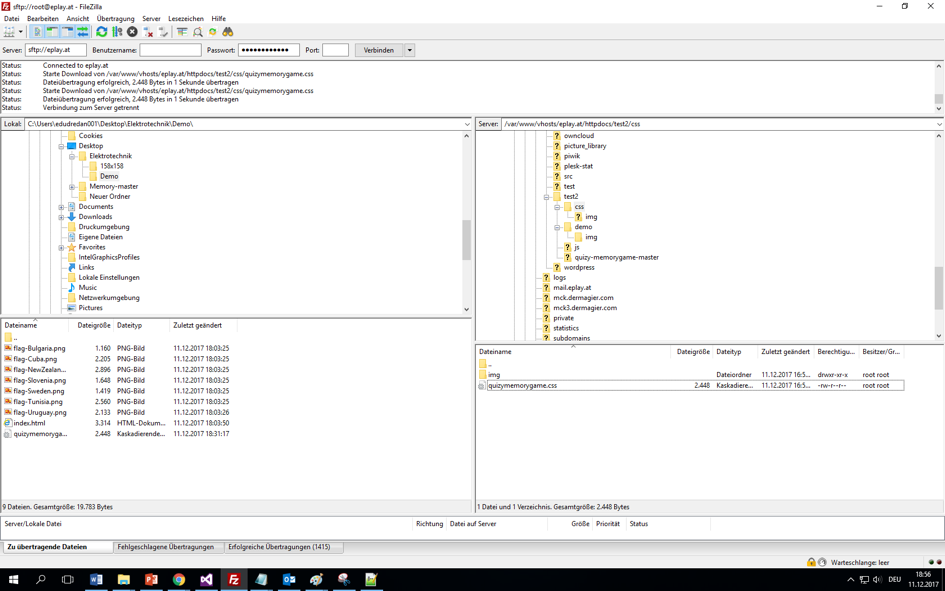
Task: Sort local files by Dateigröße column
Action: (93, 325)
